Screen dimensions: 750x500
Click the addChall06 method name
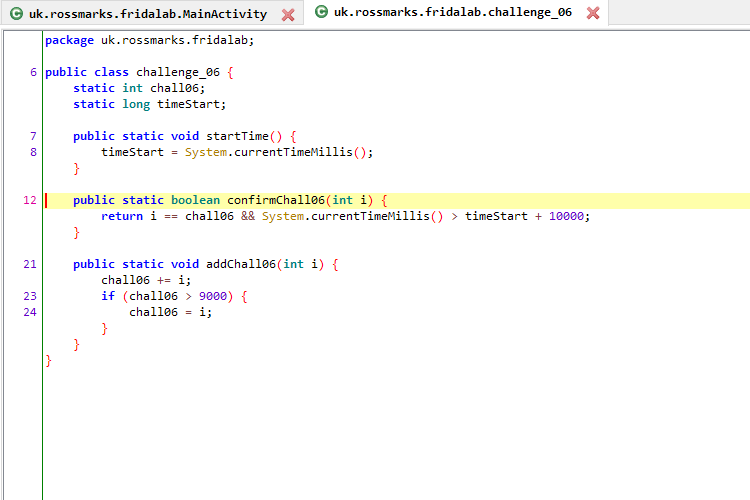241,264
